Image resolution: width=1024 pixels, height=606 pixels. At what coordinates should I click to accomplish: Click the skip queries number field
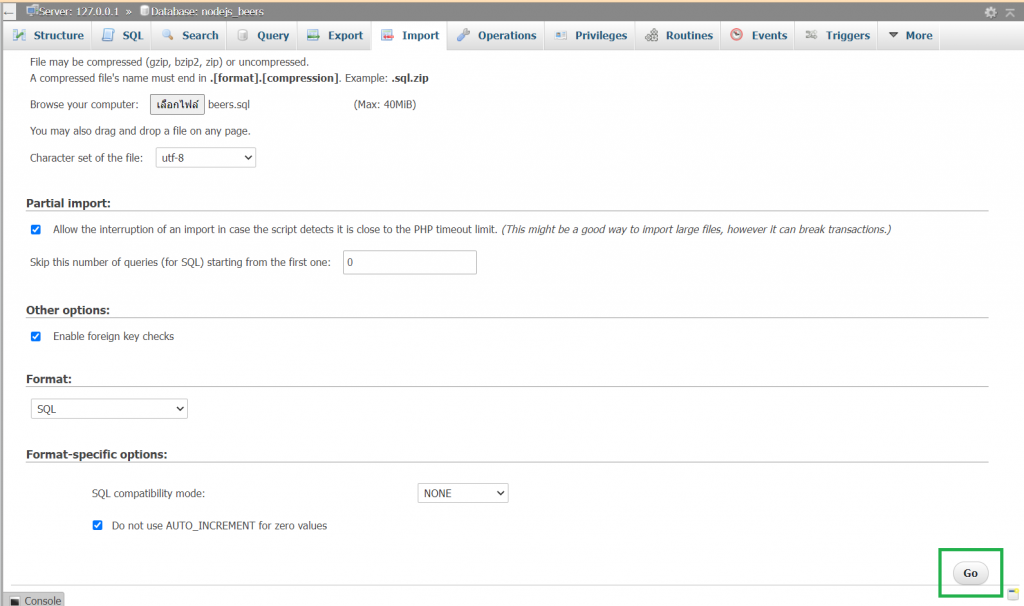(409, 262)
